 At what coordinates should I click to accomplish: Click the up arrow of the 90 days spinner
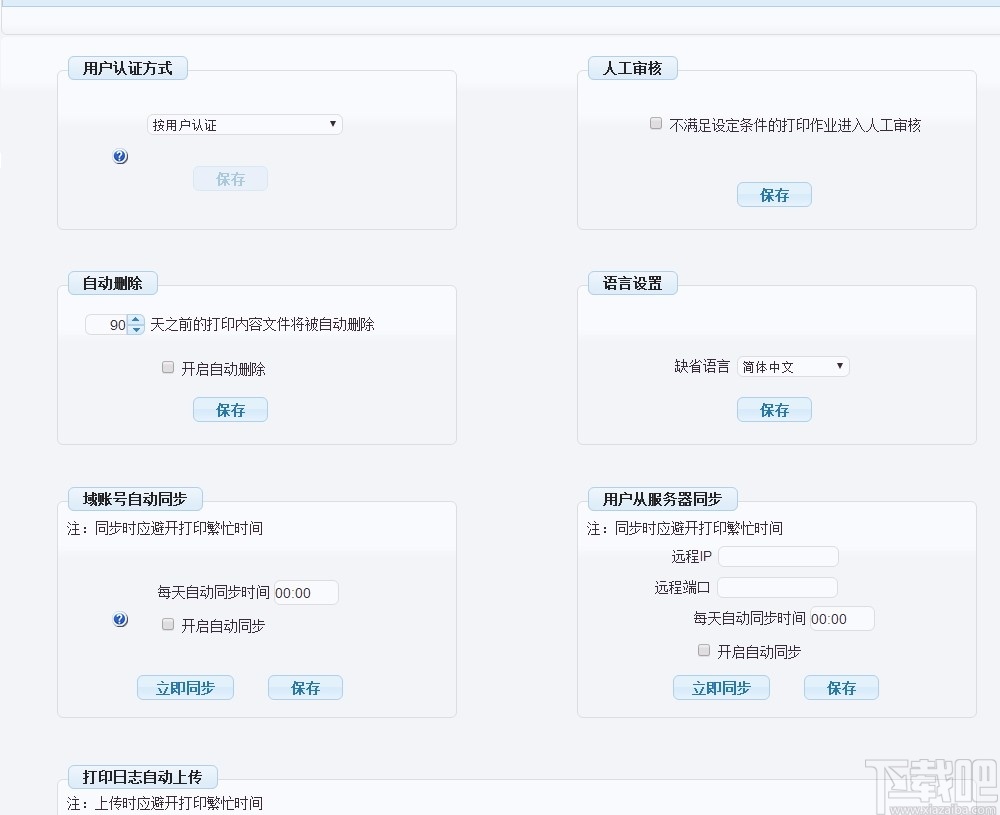136,320
